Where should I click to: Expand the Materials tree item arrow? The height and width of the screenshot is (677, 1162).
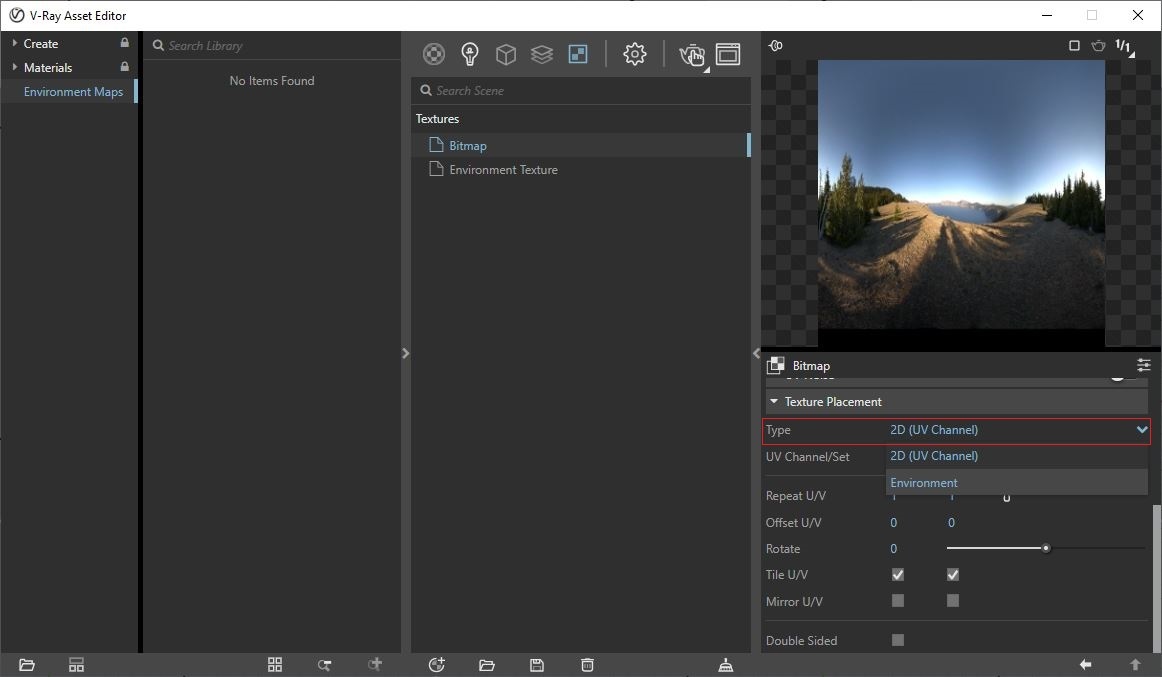(14, 67)
